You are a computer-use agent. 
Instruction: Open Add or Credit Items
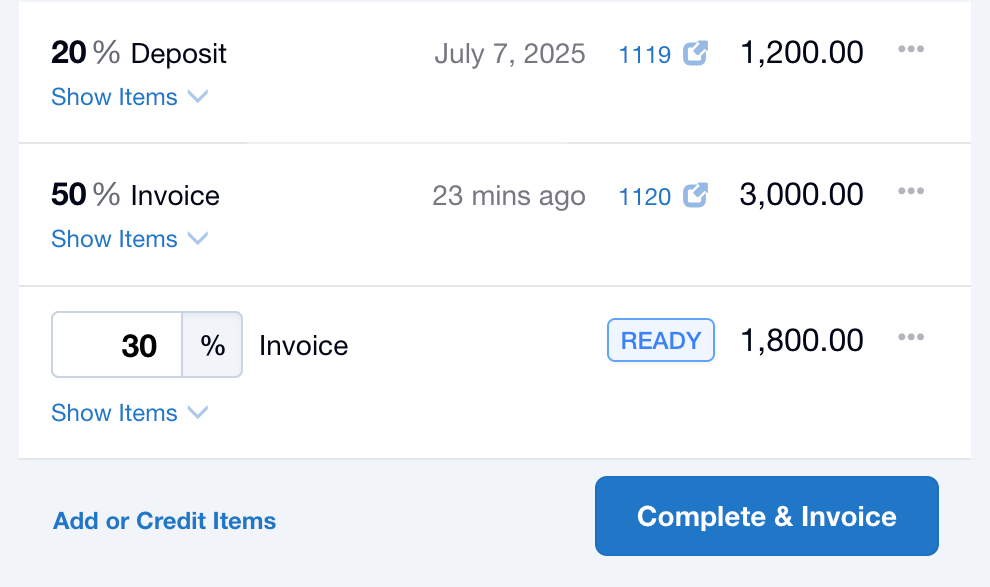point(164,520)
